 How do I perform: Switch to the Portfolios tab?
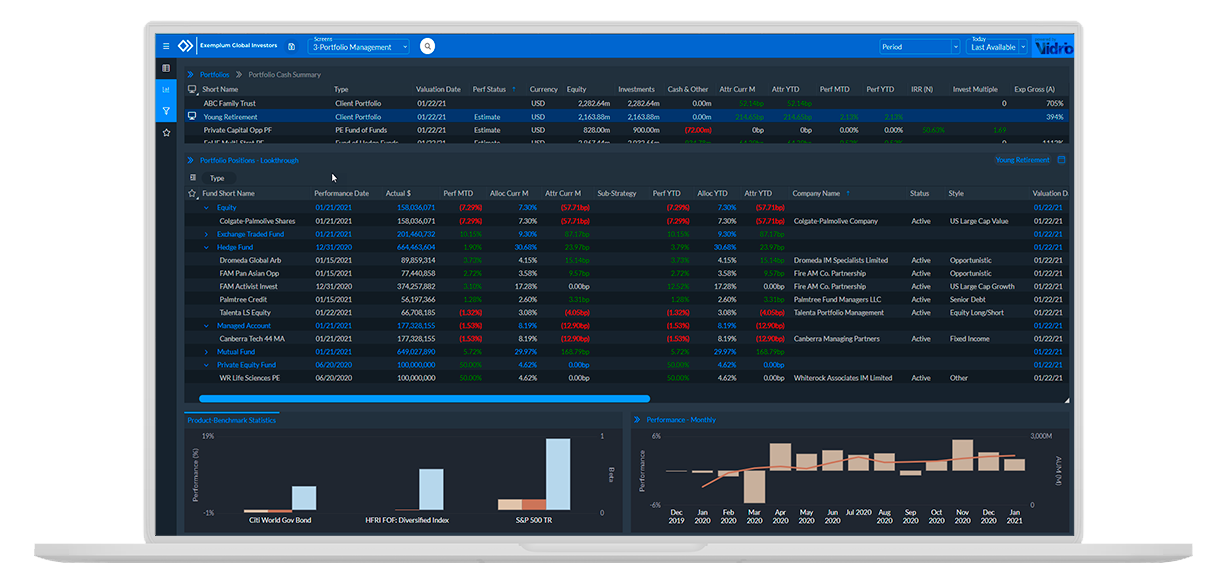pyautogui.click(x=214, y=74)
